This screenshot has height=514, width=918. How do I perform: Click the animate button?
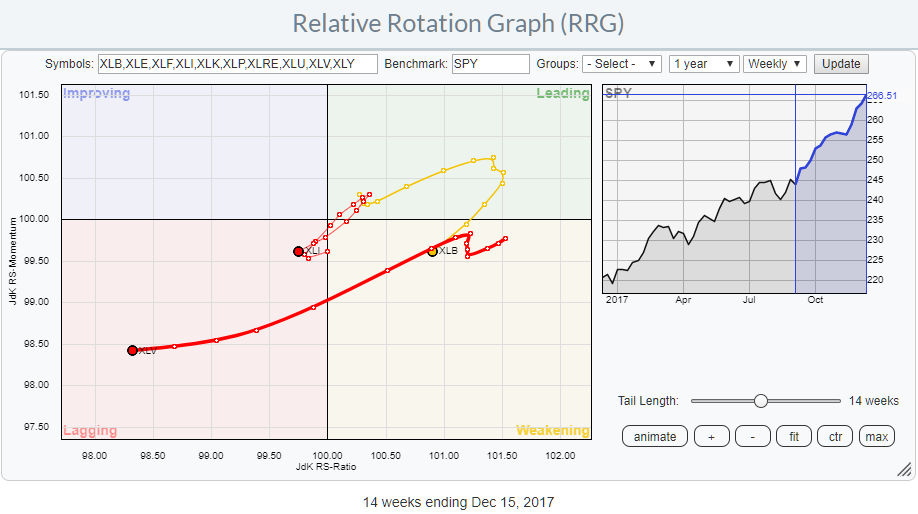coord(655,436)
